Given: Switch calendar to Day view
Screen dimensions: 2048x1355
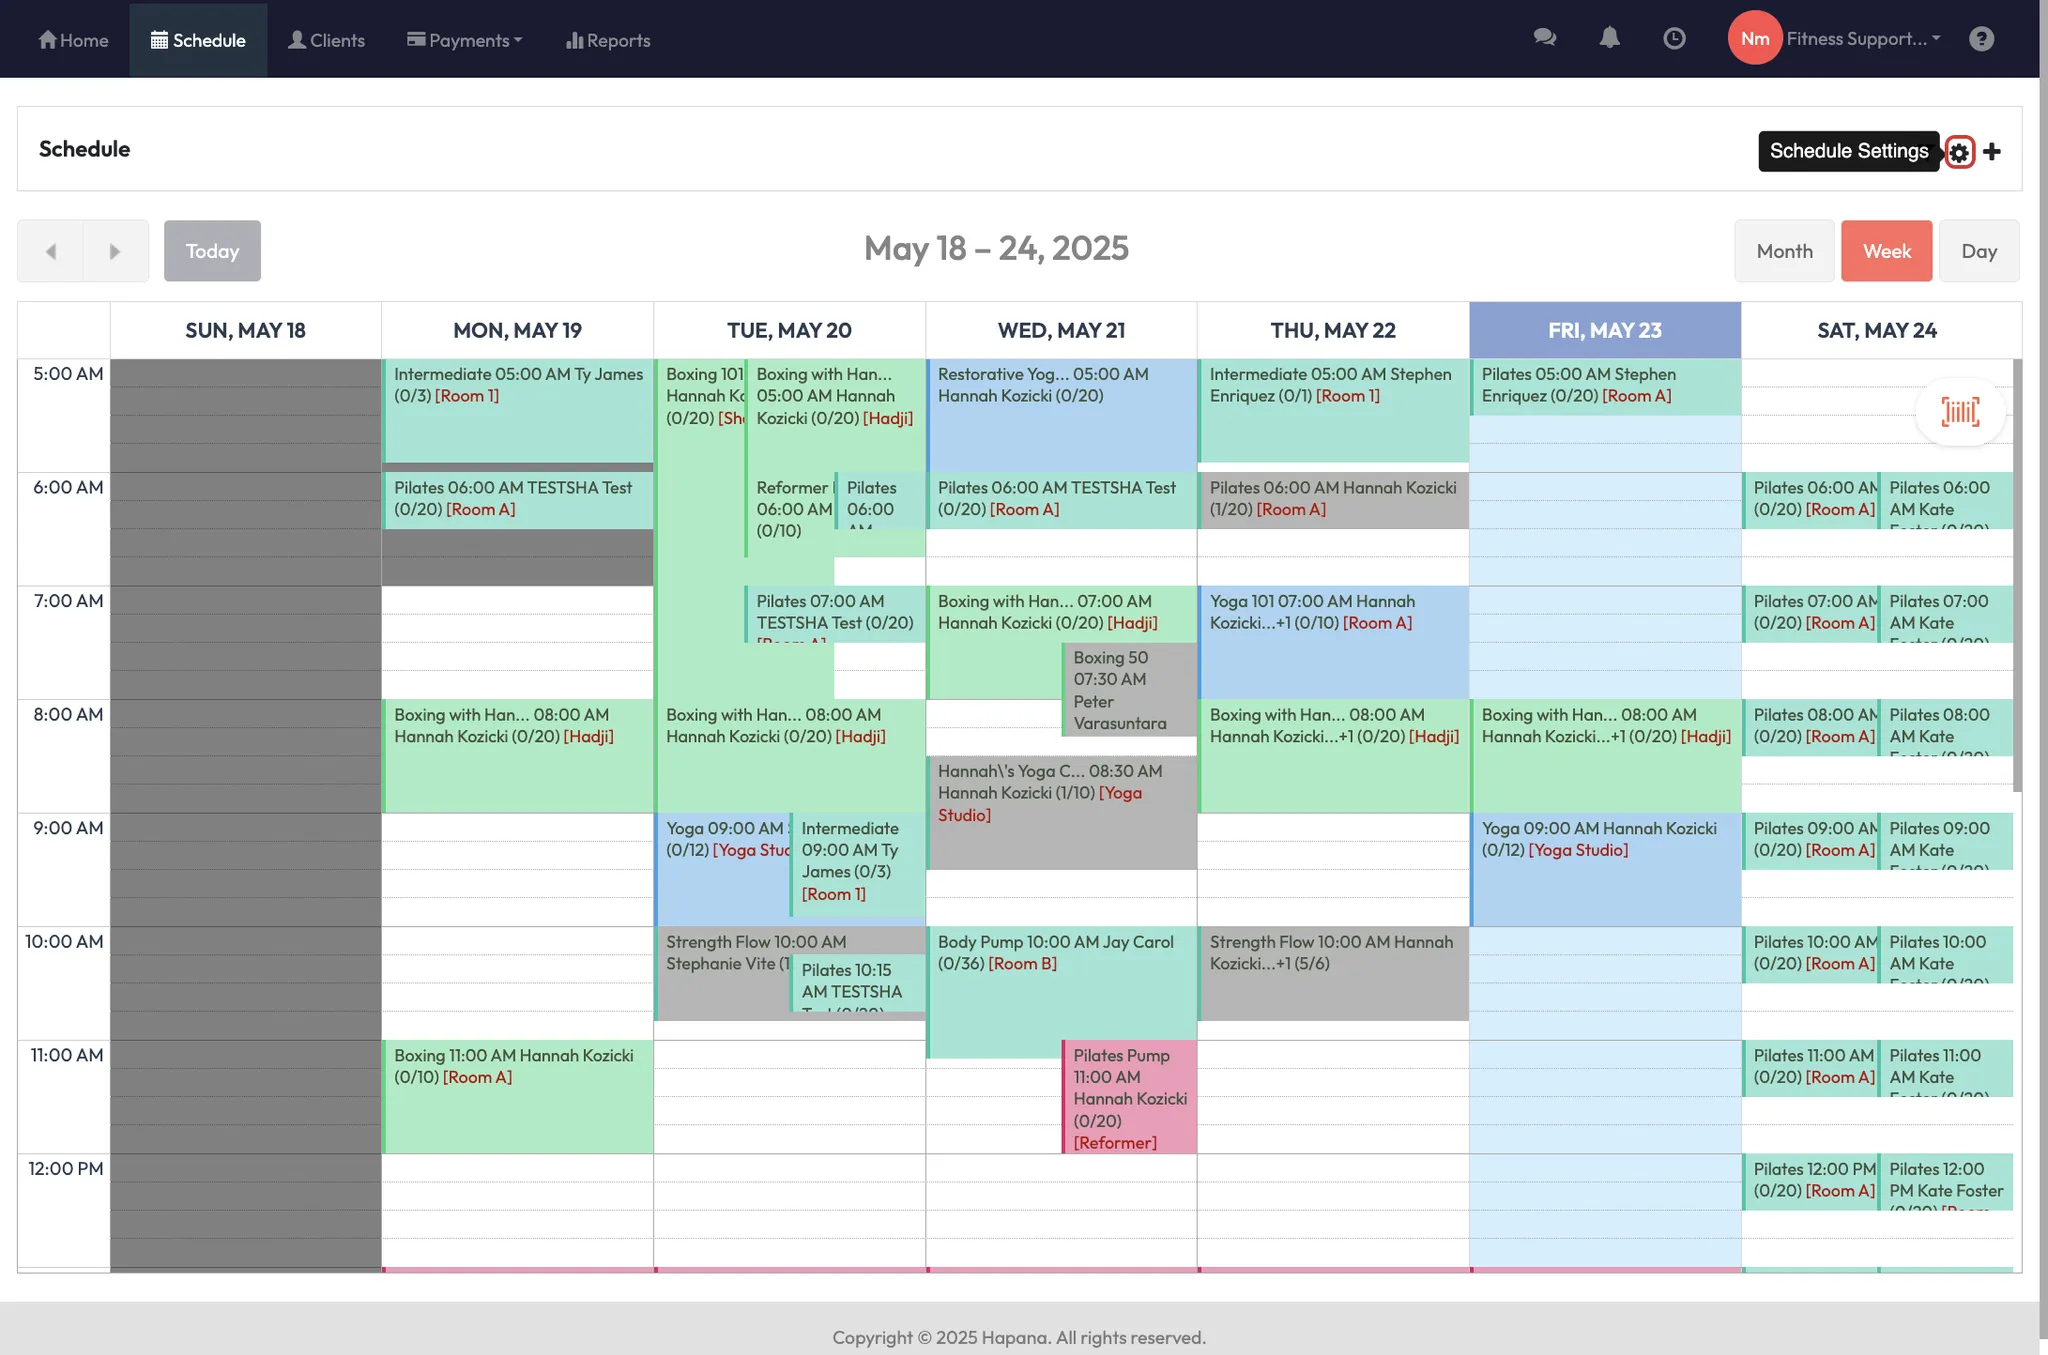Looking at the screenshot, I should coord(1978,251).
